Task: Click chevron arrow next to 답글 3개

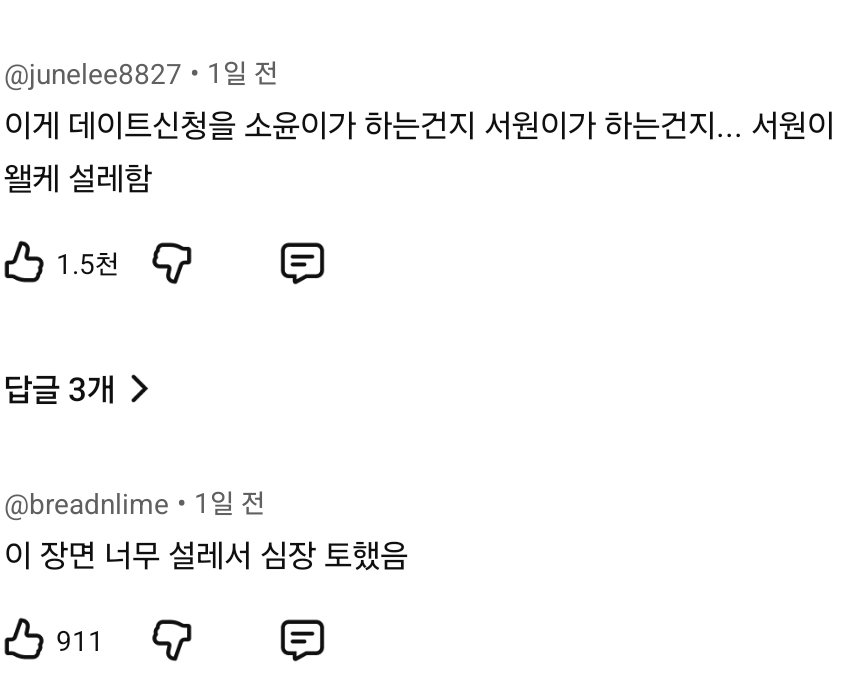Action: 139,389
